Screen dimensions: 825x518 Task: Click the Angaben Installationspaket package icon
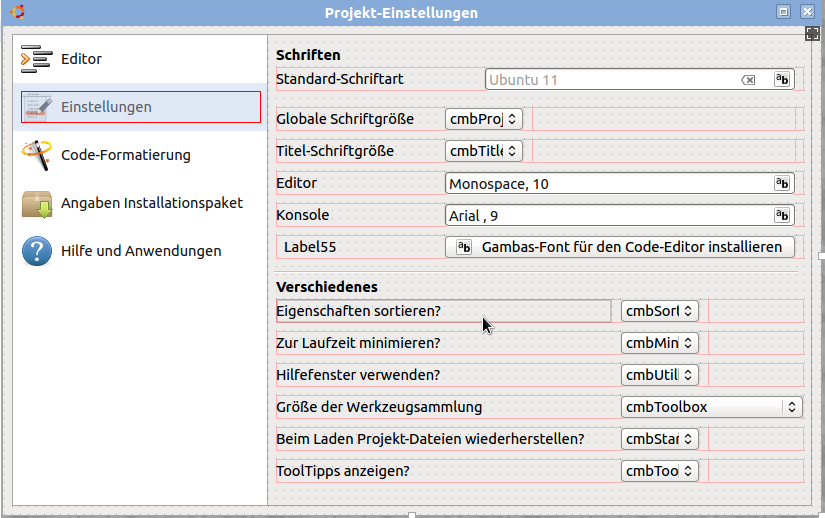coord(36,203)
